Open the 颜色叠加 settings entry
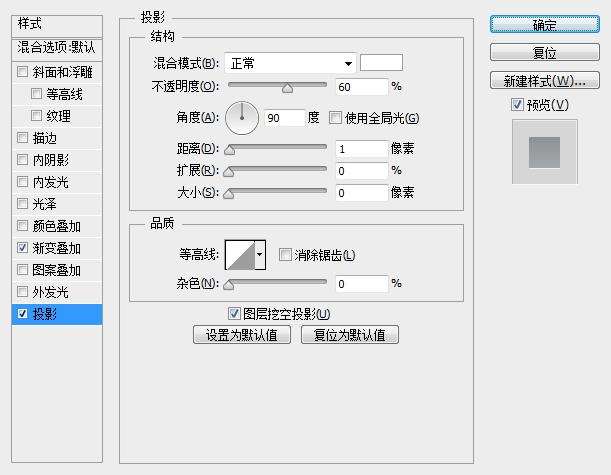This screenshot has height=475, width=611. (x=57, y=226)
